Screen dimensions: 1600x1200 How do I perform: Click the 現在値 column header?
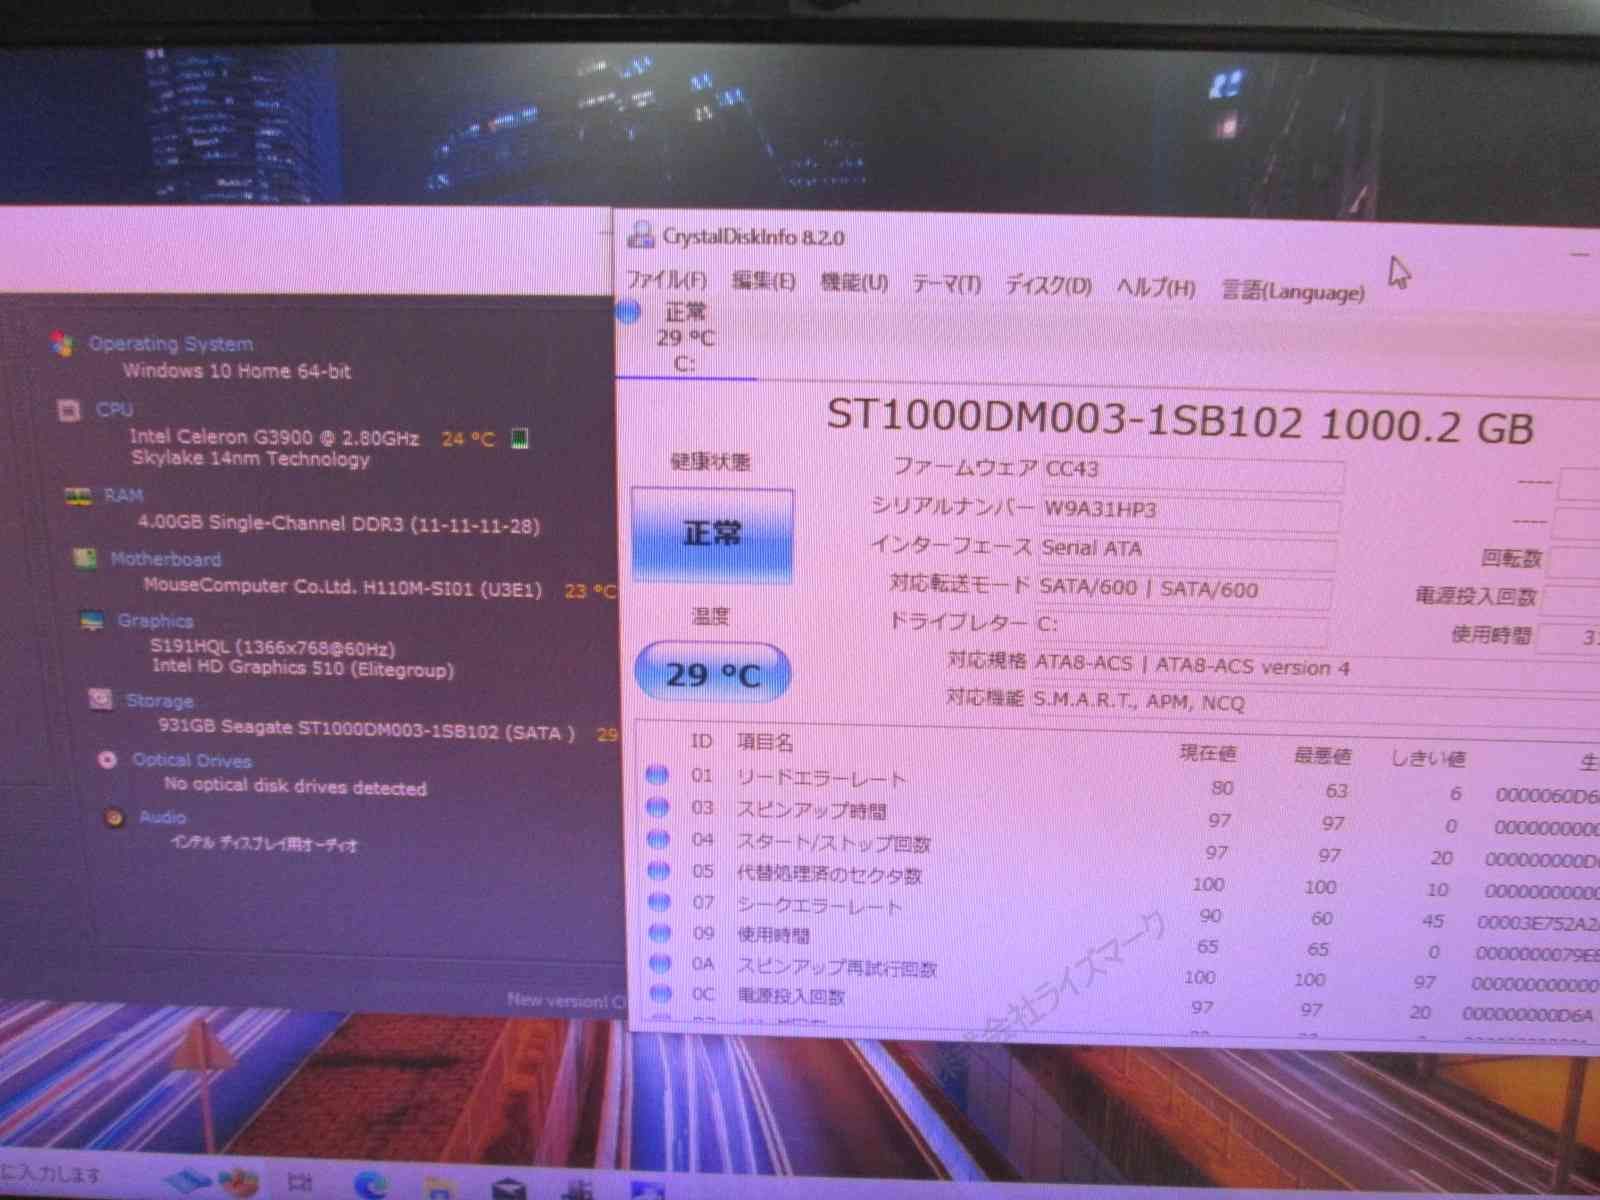click(1208, 753)
